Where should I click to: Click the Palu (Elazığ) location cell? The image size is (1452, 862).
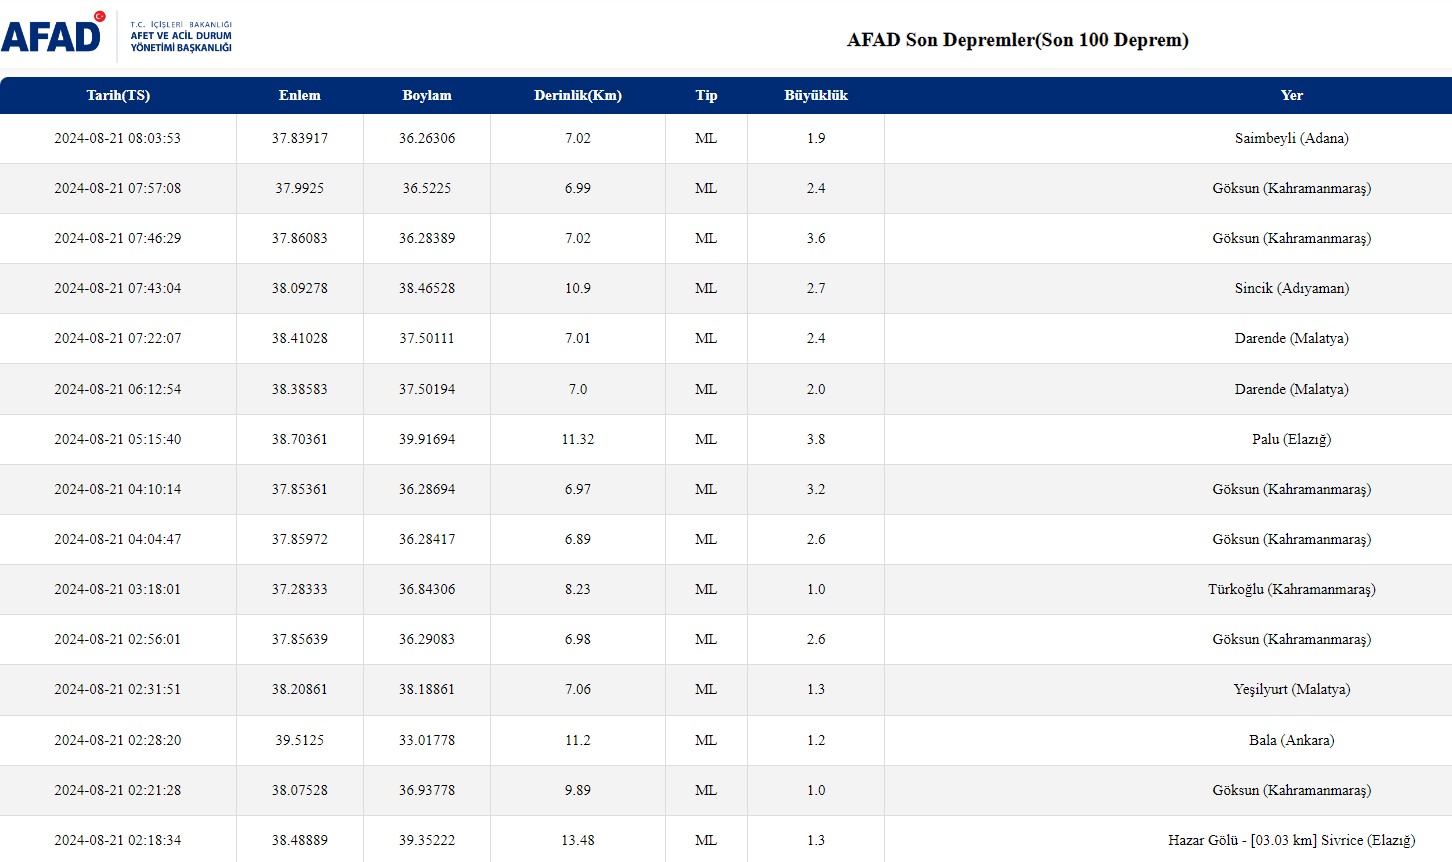click(x=1292, y=439)
